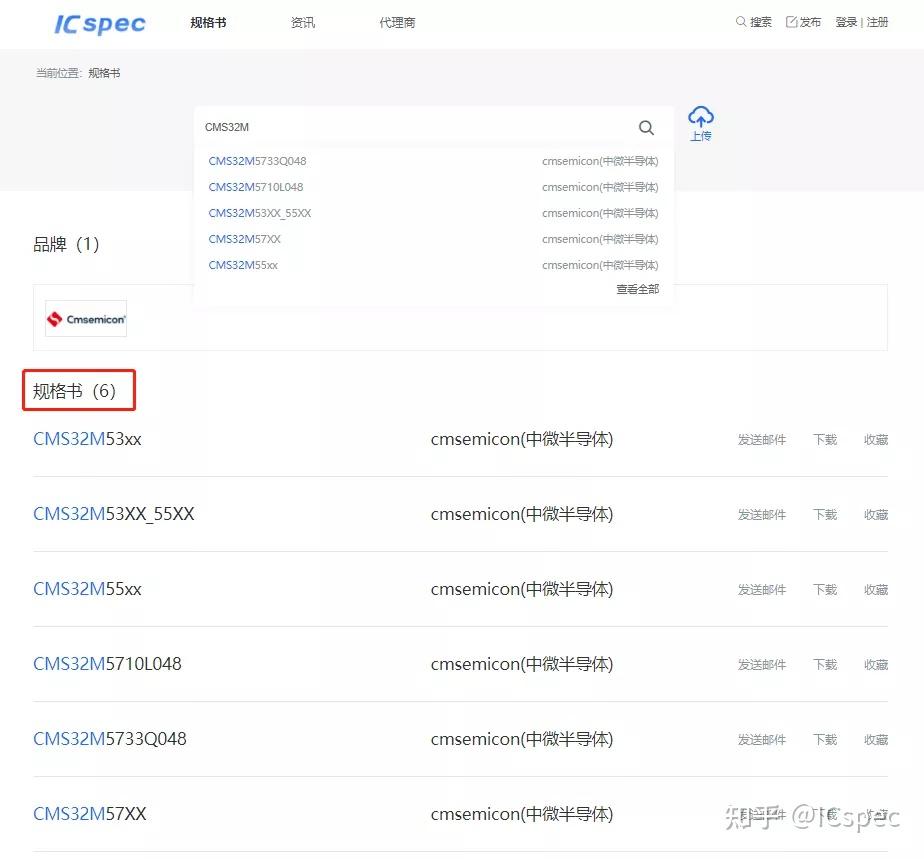
Task: Toggle 收藏 favorite for CMS32M5710L048
Action: pos(875,664)
